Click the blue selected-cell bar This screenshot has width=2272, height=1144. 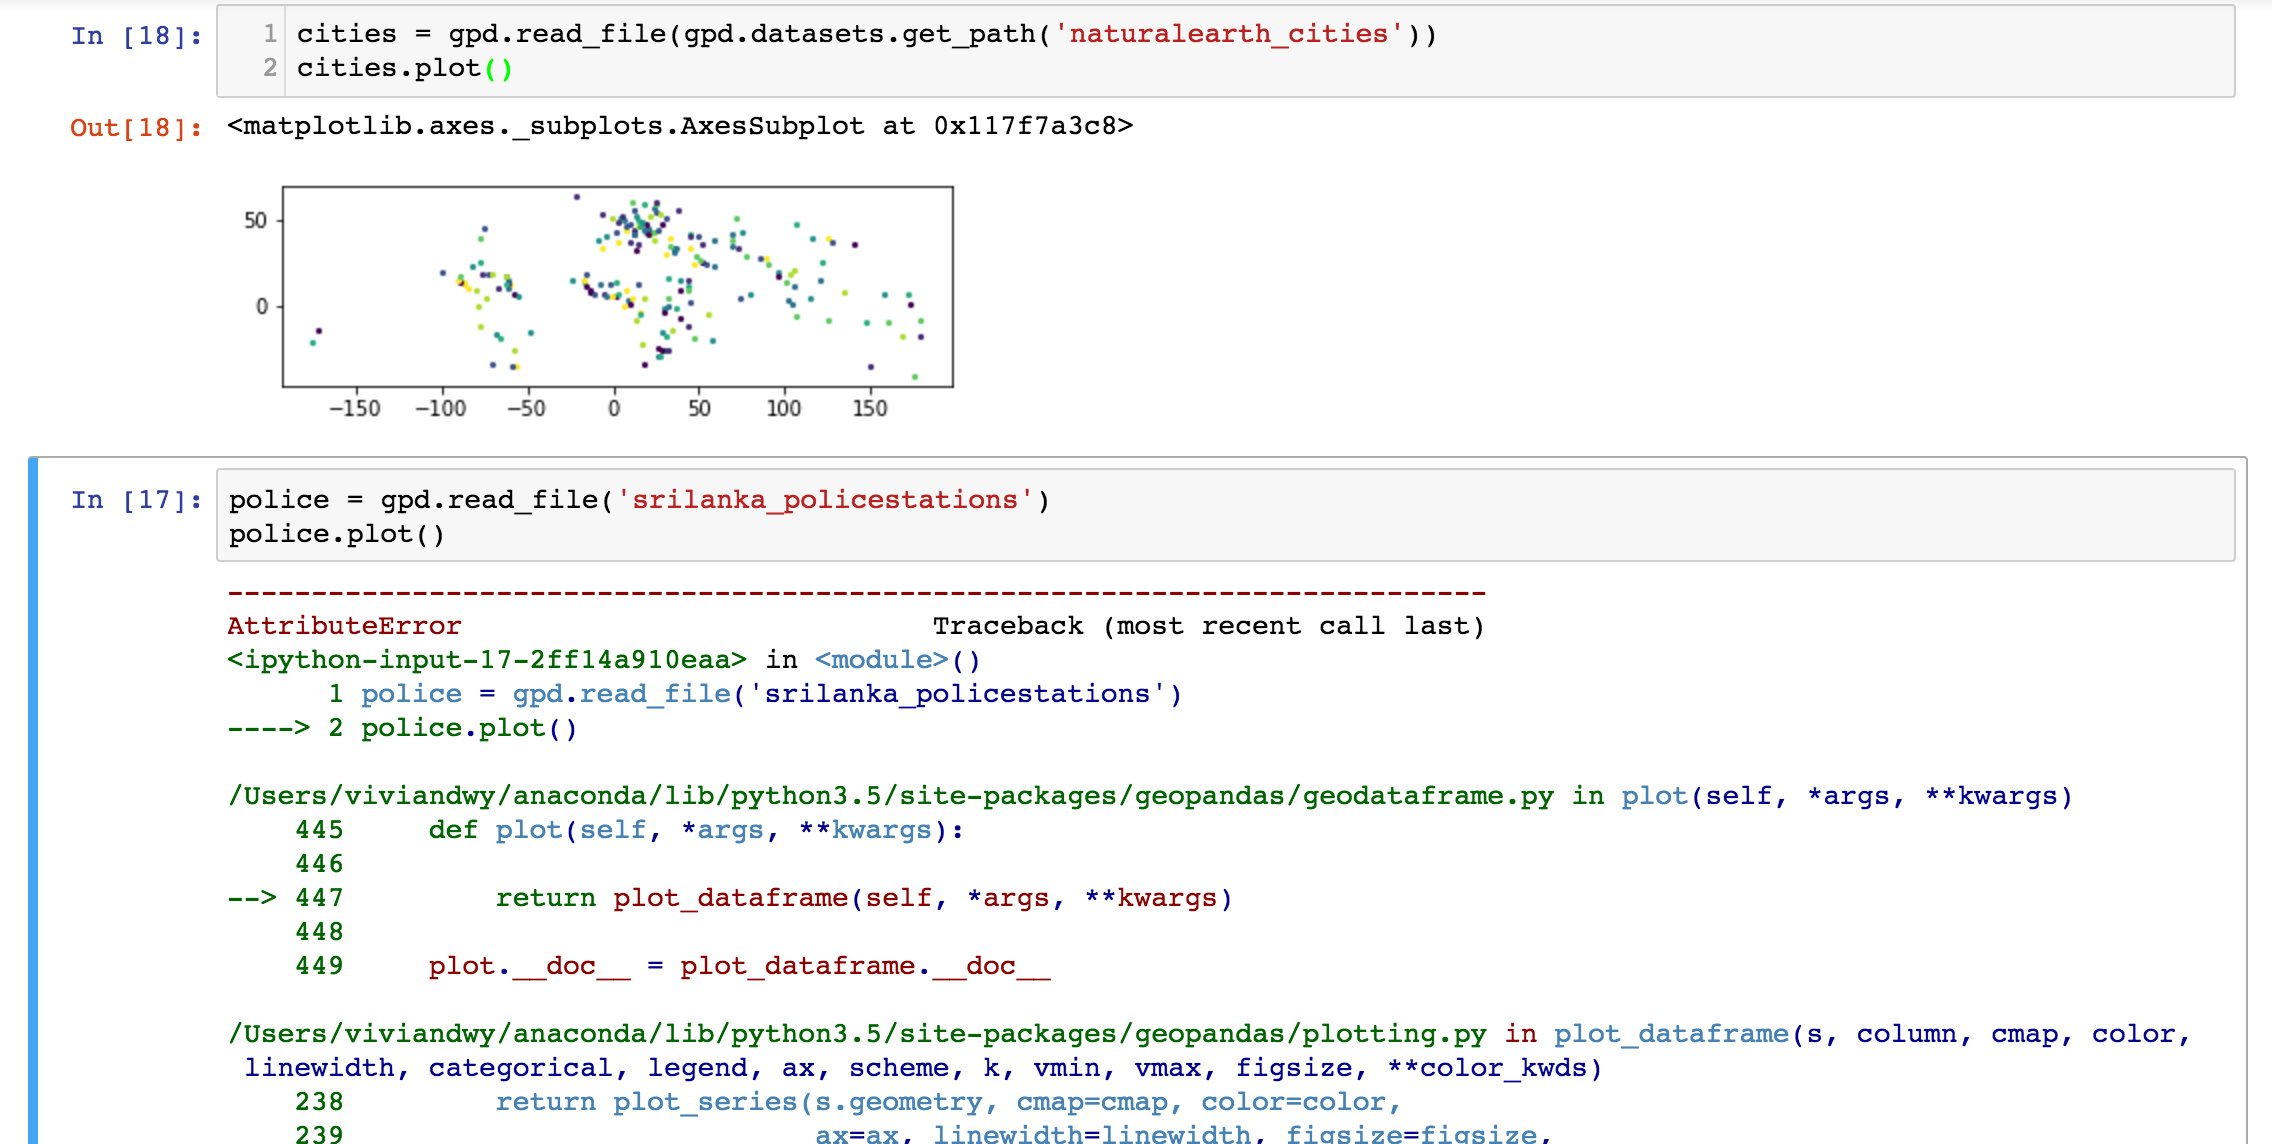[x=33, y=800]
